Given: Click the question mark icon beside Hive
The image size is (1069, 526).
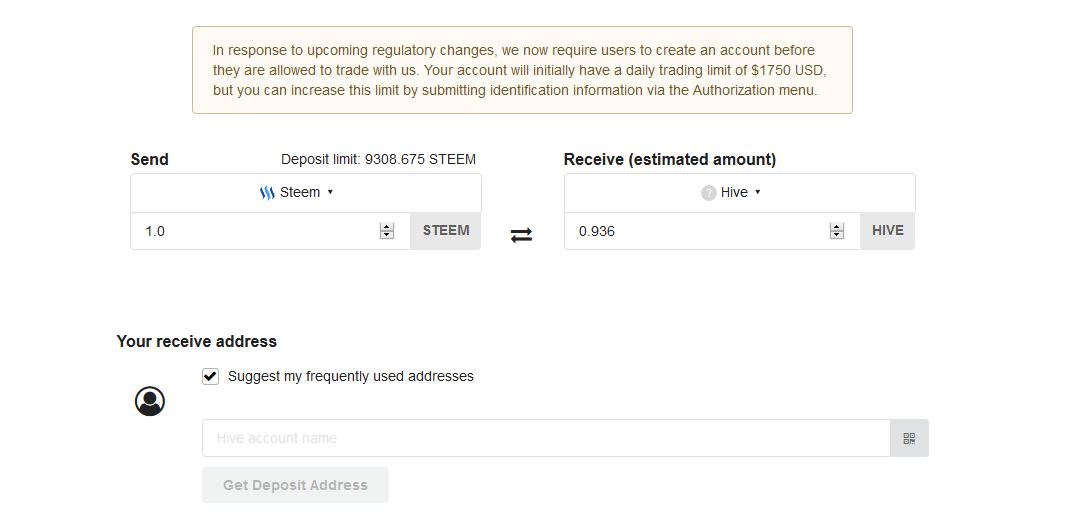Looking at the screenshot, I should (708, 193).
